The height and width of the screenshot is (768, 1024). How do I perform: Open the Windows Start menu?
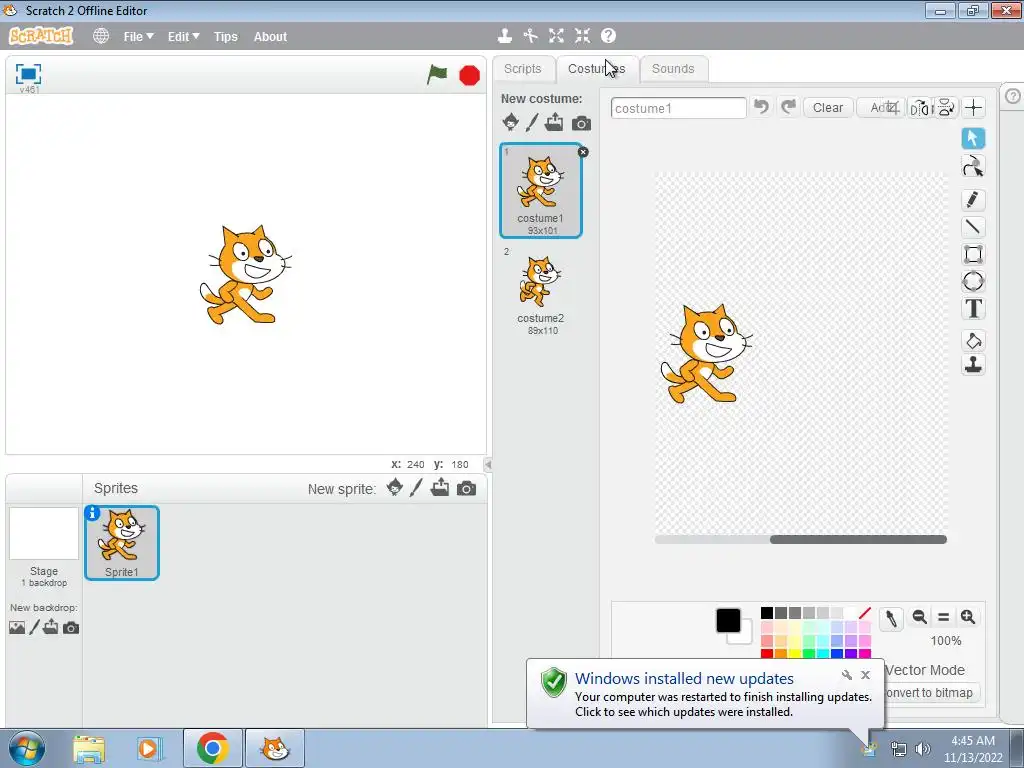click(27, 748)
